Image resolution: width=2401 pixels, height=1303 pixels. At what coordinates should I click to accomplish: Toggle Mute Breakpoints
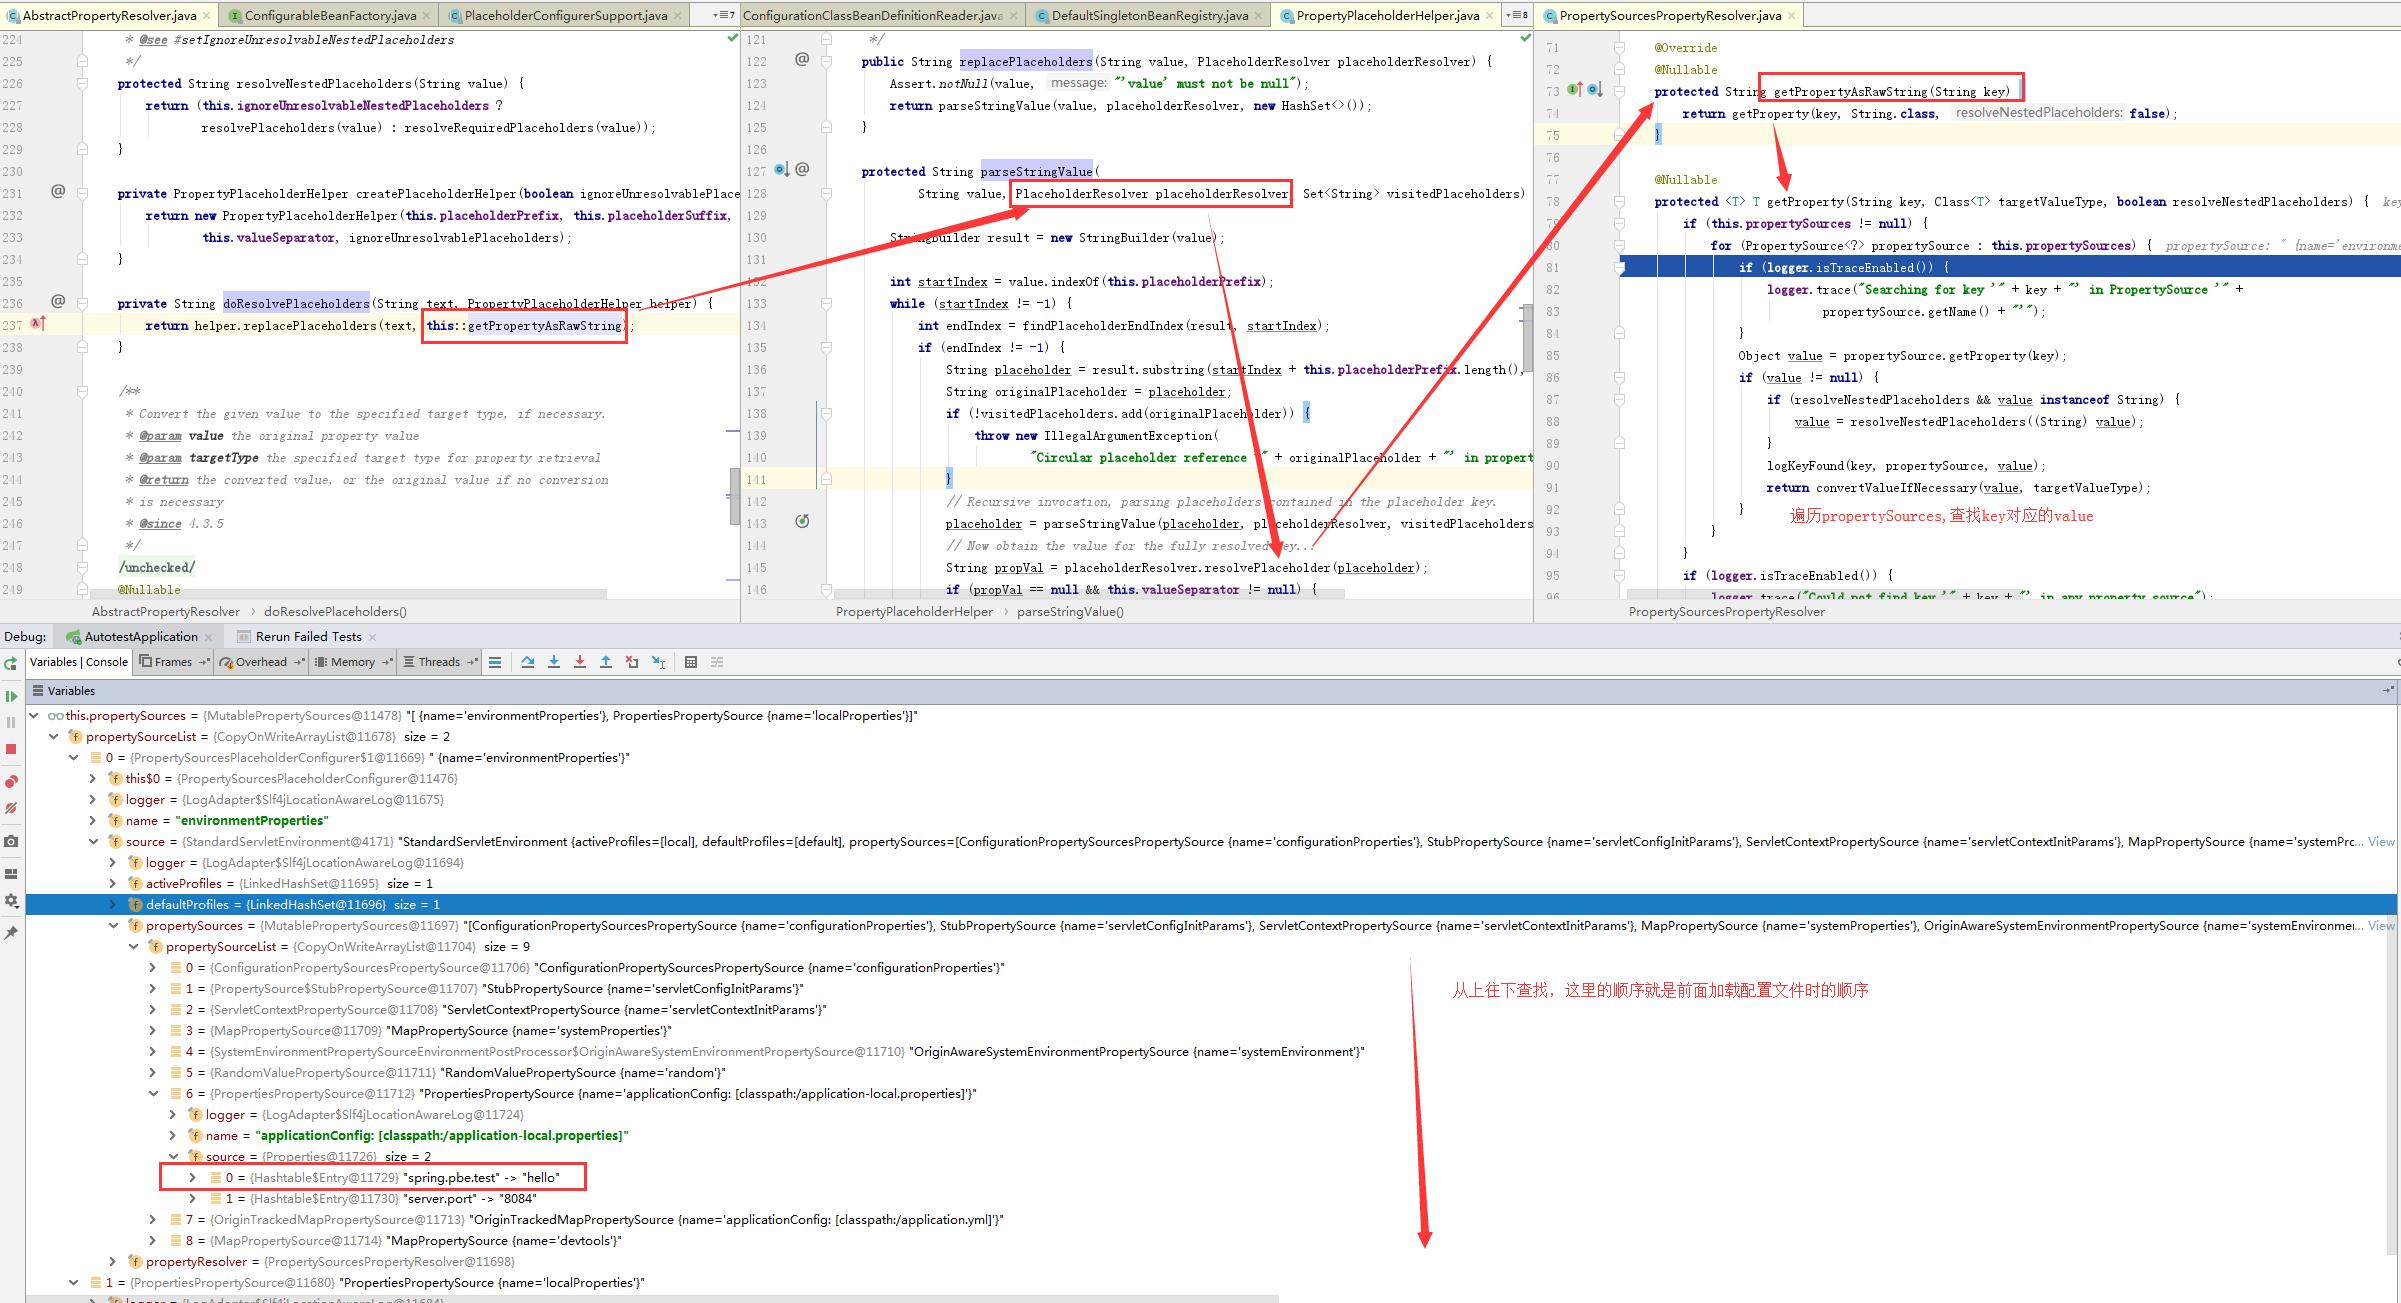11,805
